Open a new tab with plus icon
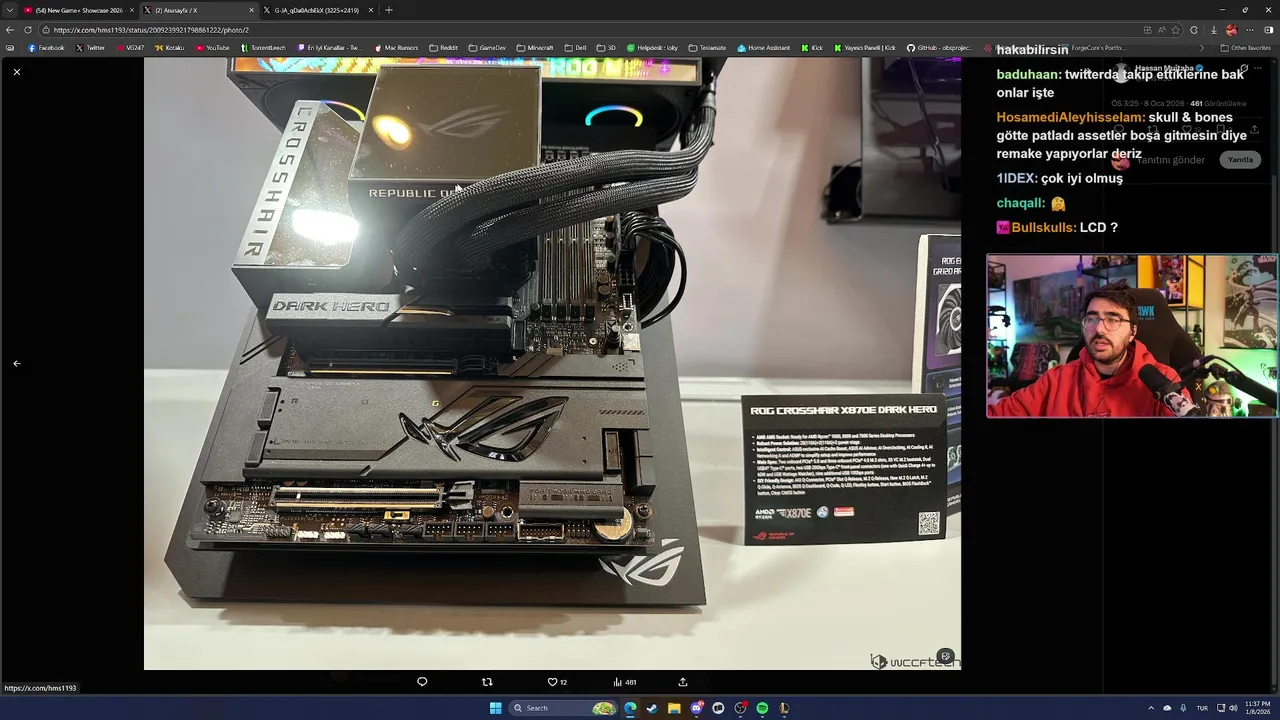 (x=389, y=10)
